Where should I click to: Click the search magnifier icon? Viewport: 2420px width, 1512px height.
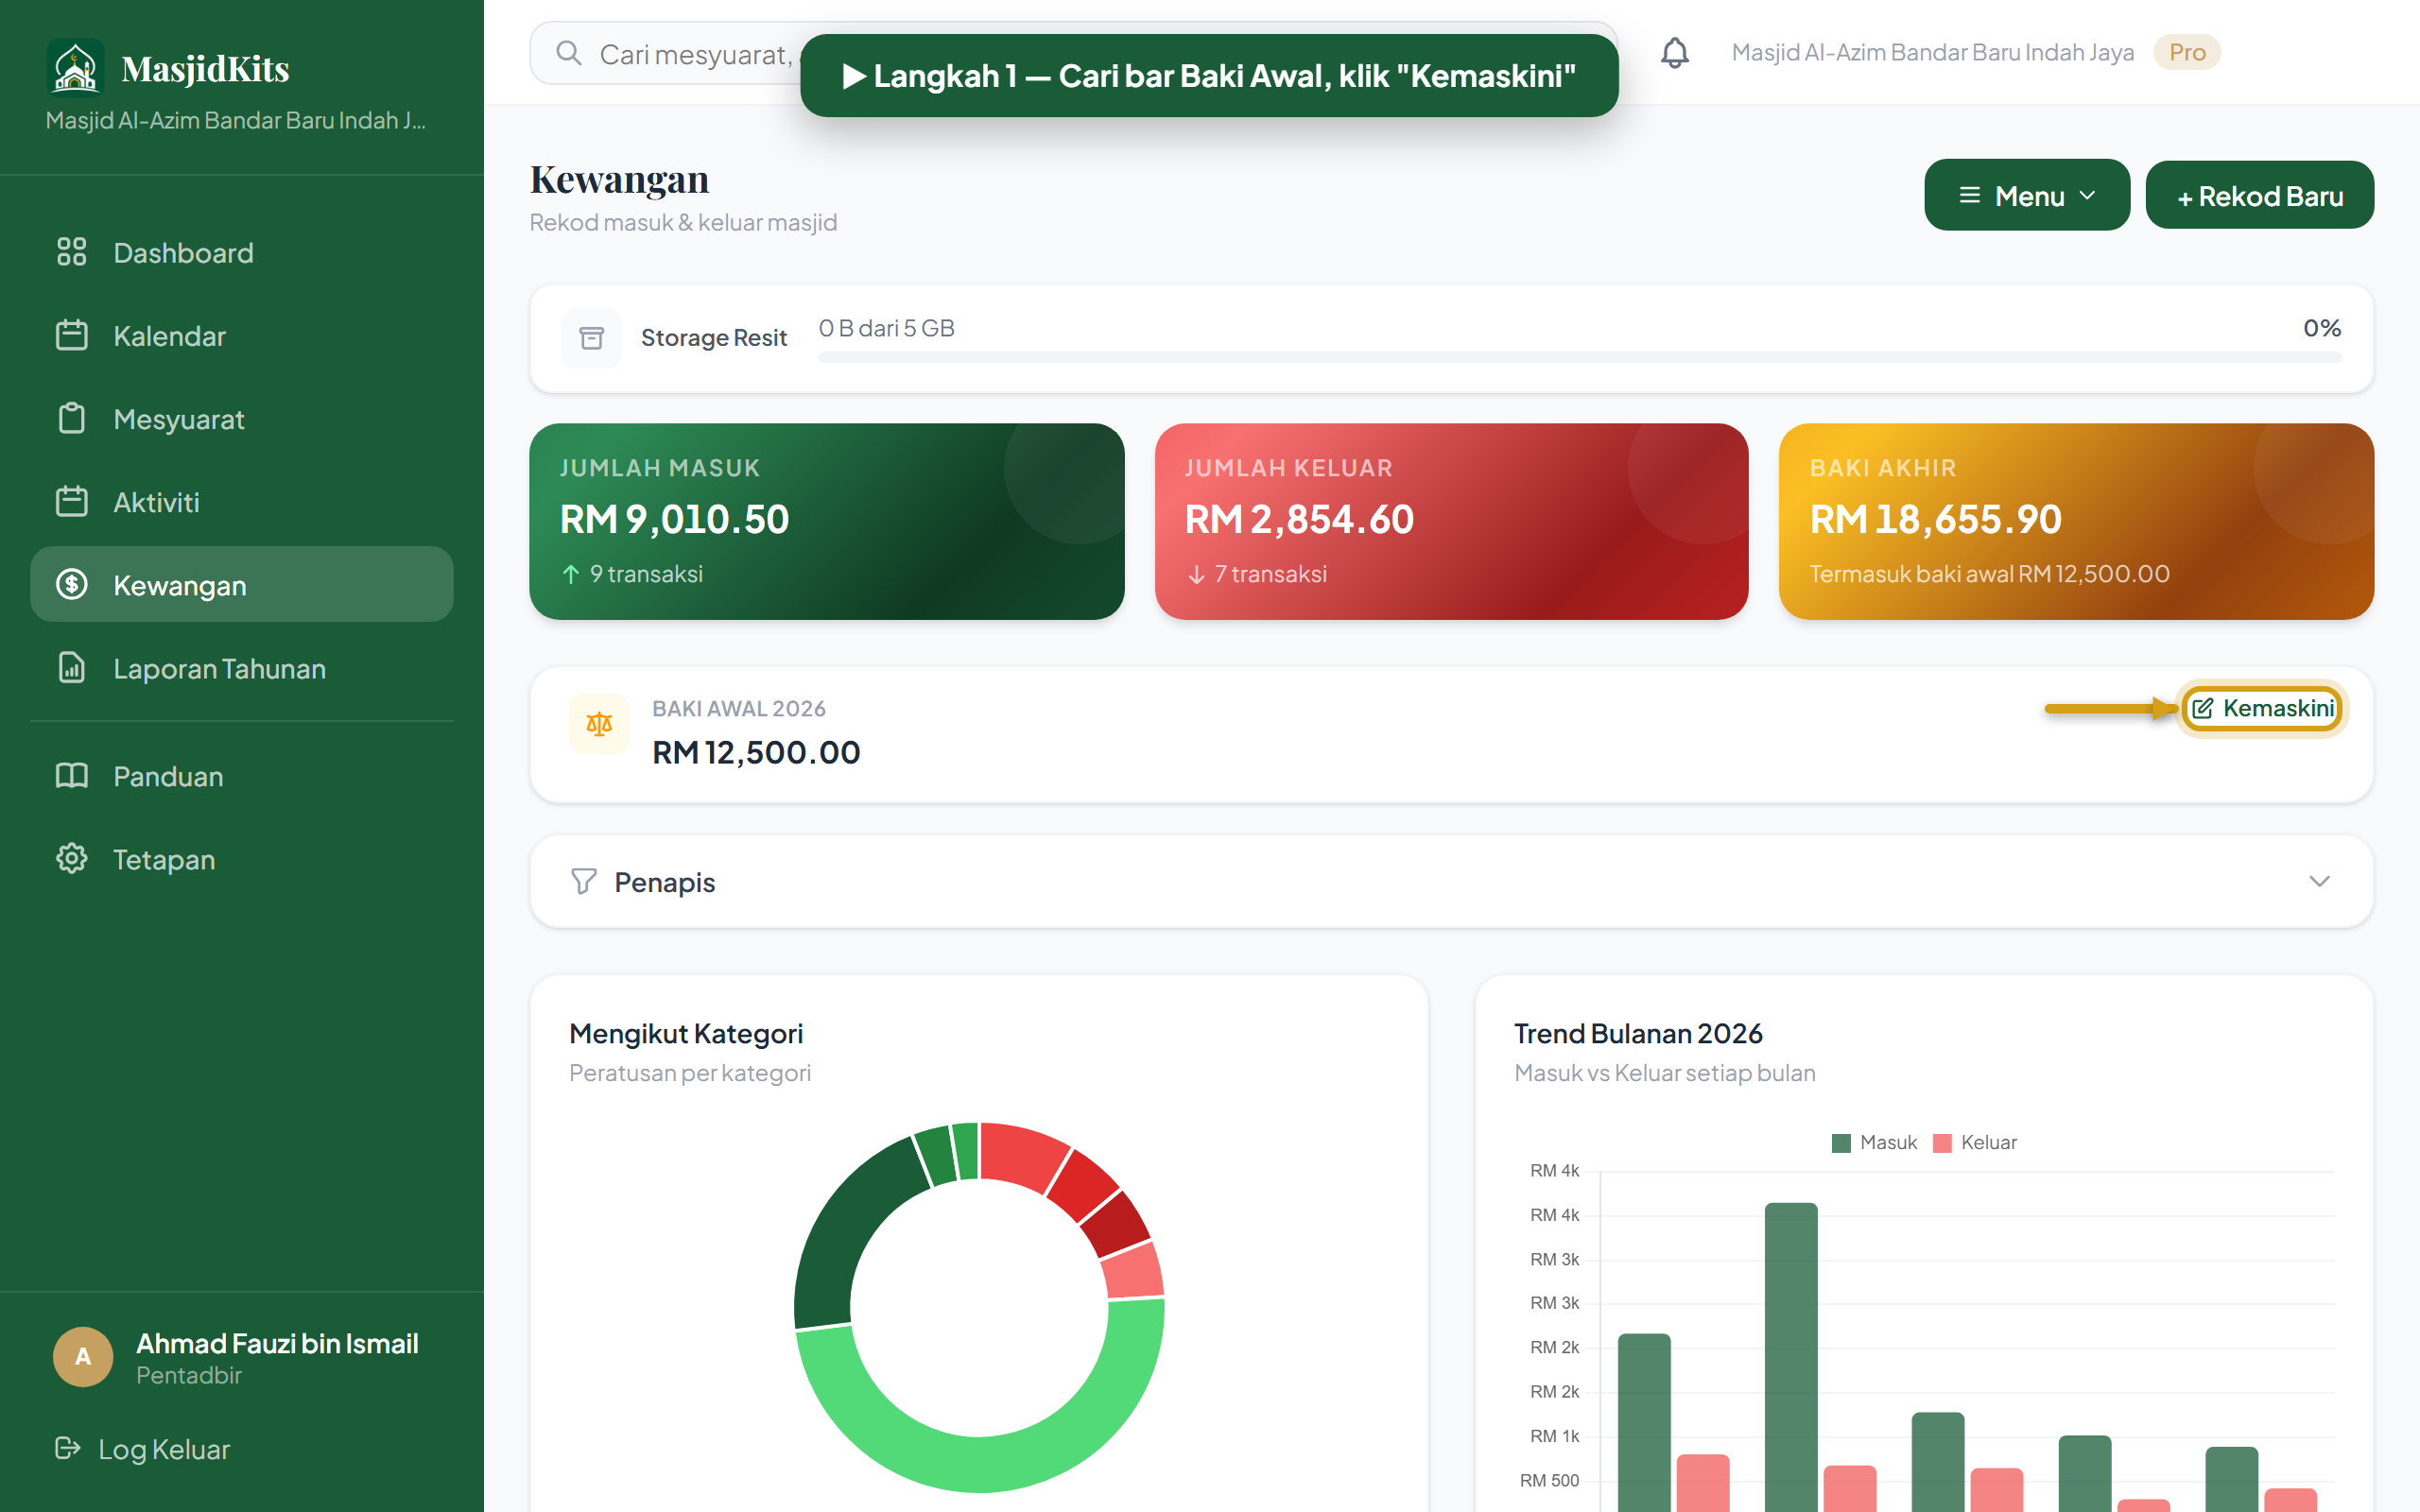tap(568, 53)
